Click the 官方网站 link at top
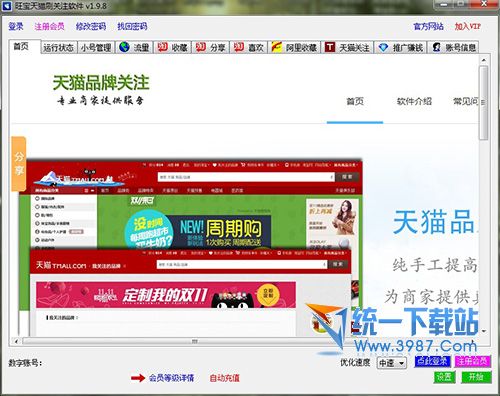Image resolution: width=500 pixels, height=396 pixels. coord(428,26)
